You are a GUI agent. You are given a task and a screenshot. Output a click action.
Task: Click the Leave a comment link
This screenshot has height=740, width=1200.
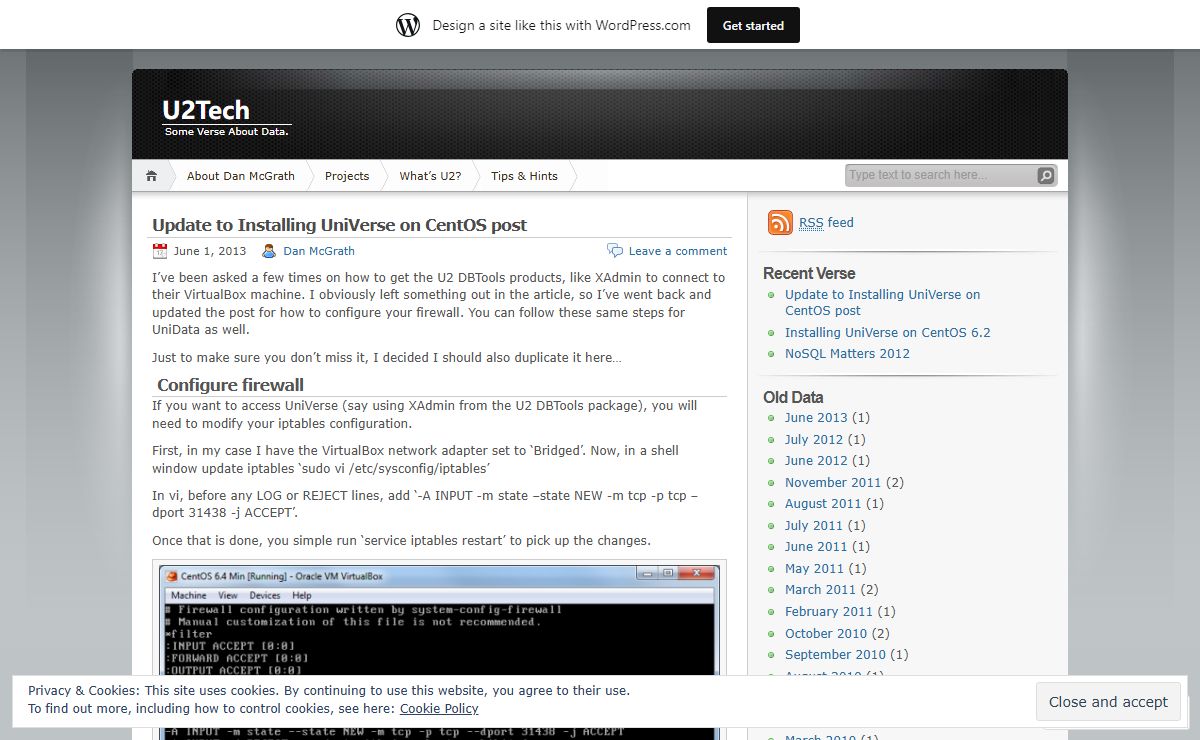[678, 251]
